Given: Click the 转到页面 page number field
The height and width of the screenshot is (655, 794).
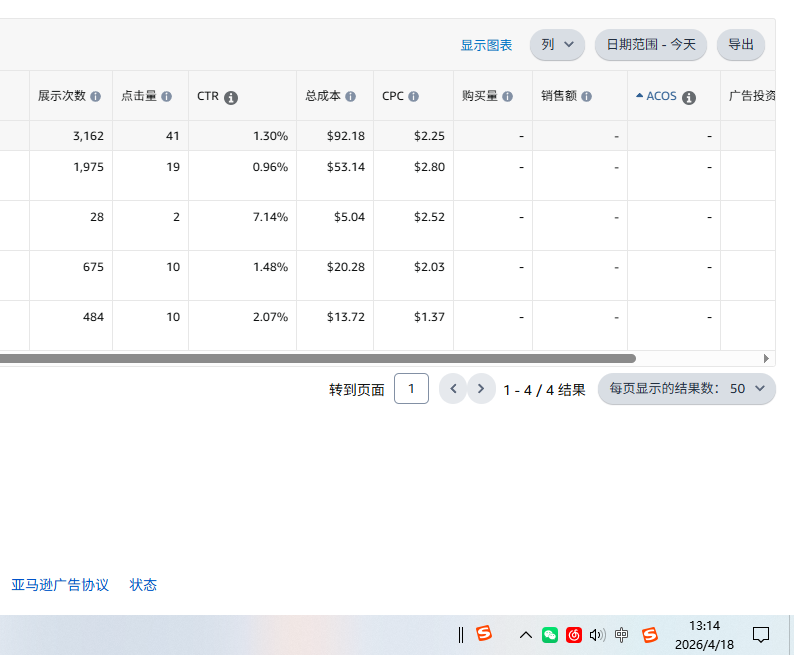Looking at the screenshot, I should pos(411,389).
